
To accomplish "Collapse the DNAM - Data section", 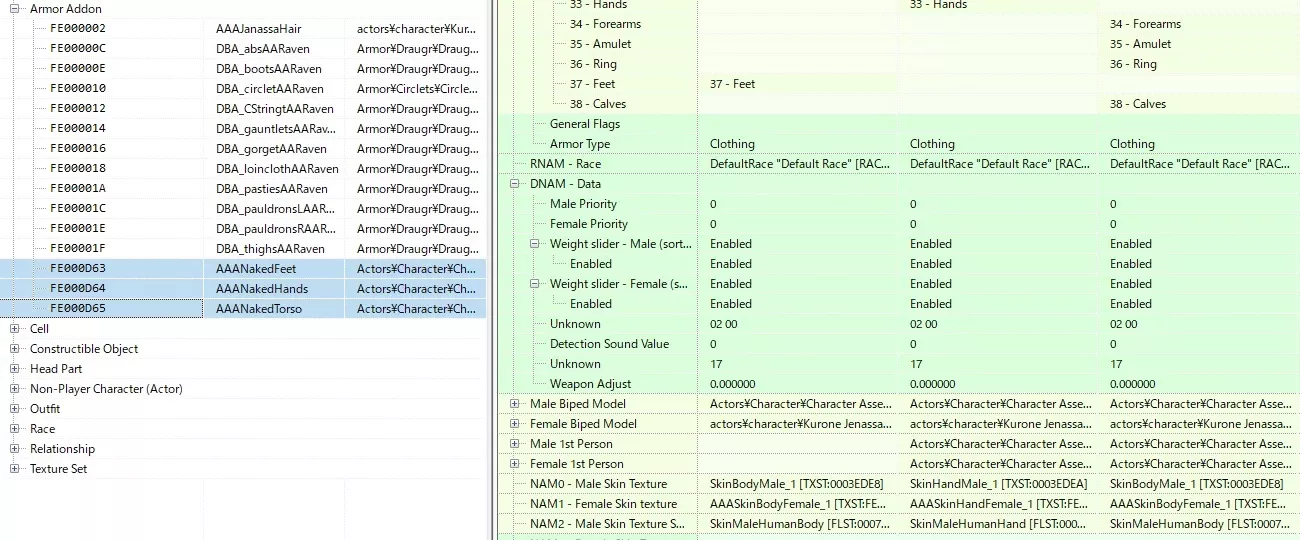I will (515, 184).
